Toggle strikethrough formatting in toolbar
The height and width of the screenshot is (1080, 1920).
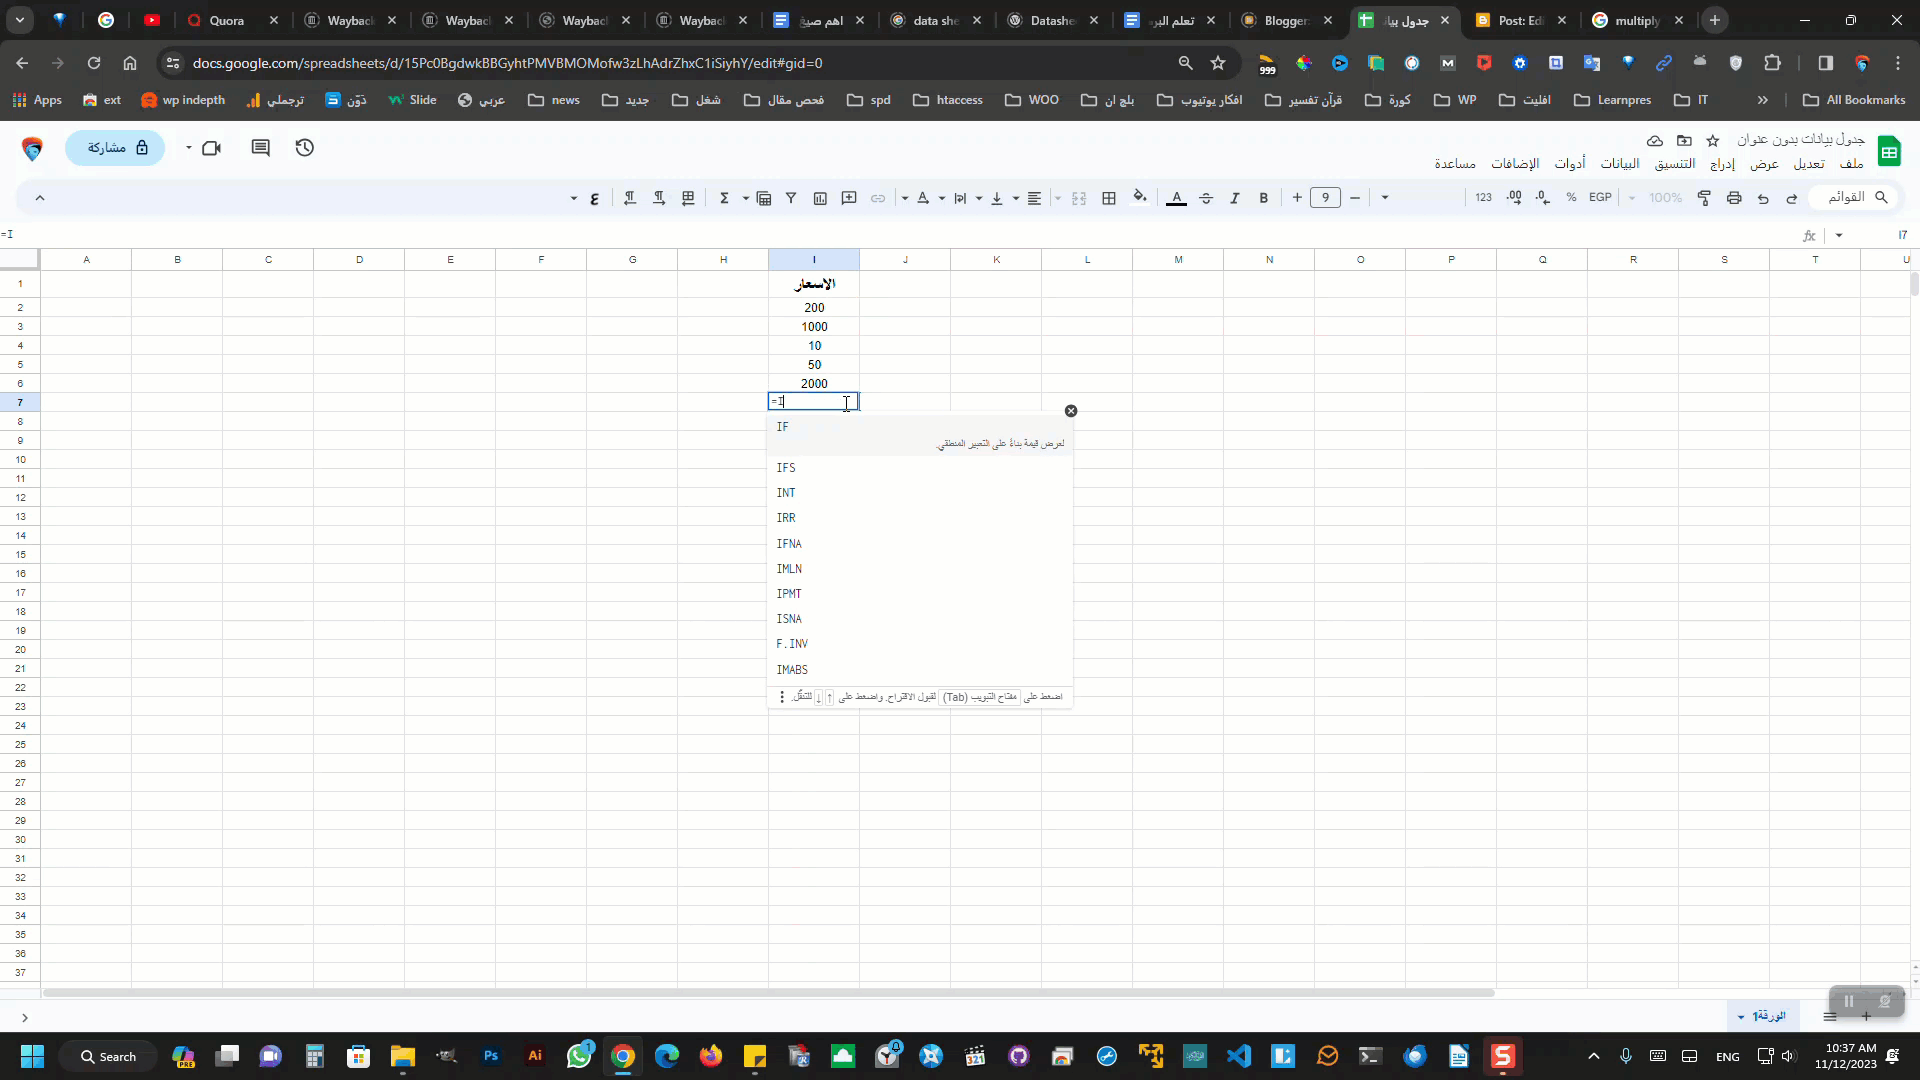[x=1205, y=198]
